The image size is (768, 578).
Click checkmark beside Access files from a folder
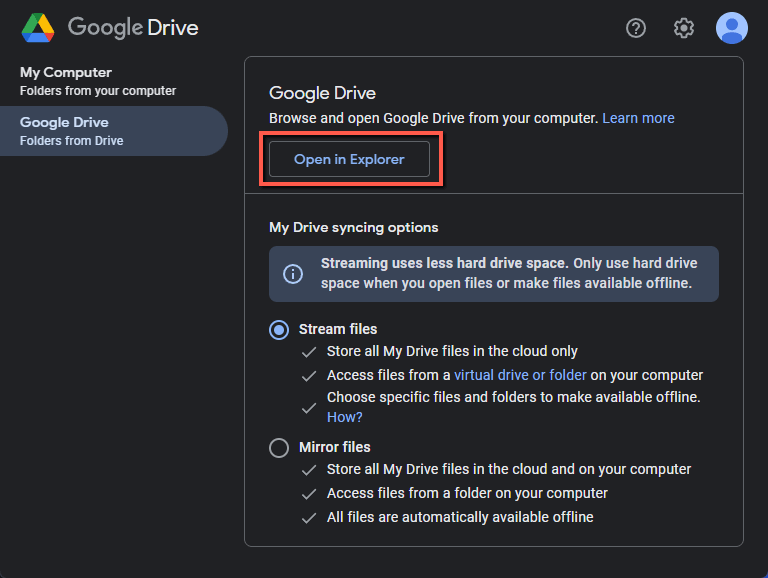point(309,494)
